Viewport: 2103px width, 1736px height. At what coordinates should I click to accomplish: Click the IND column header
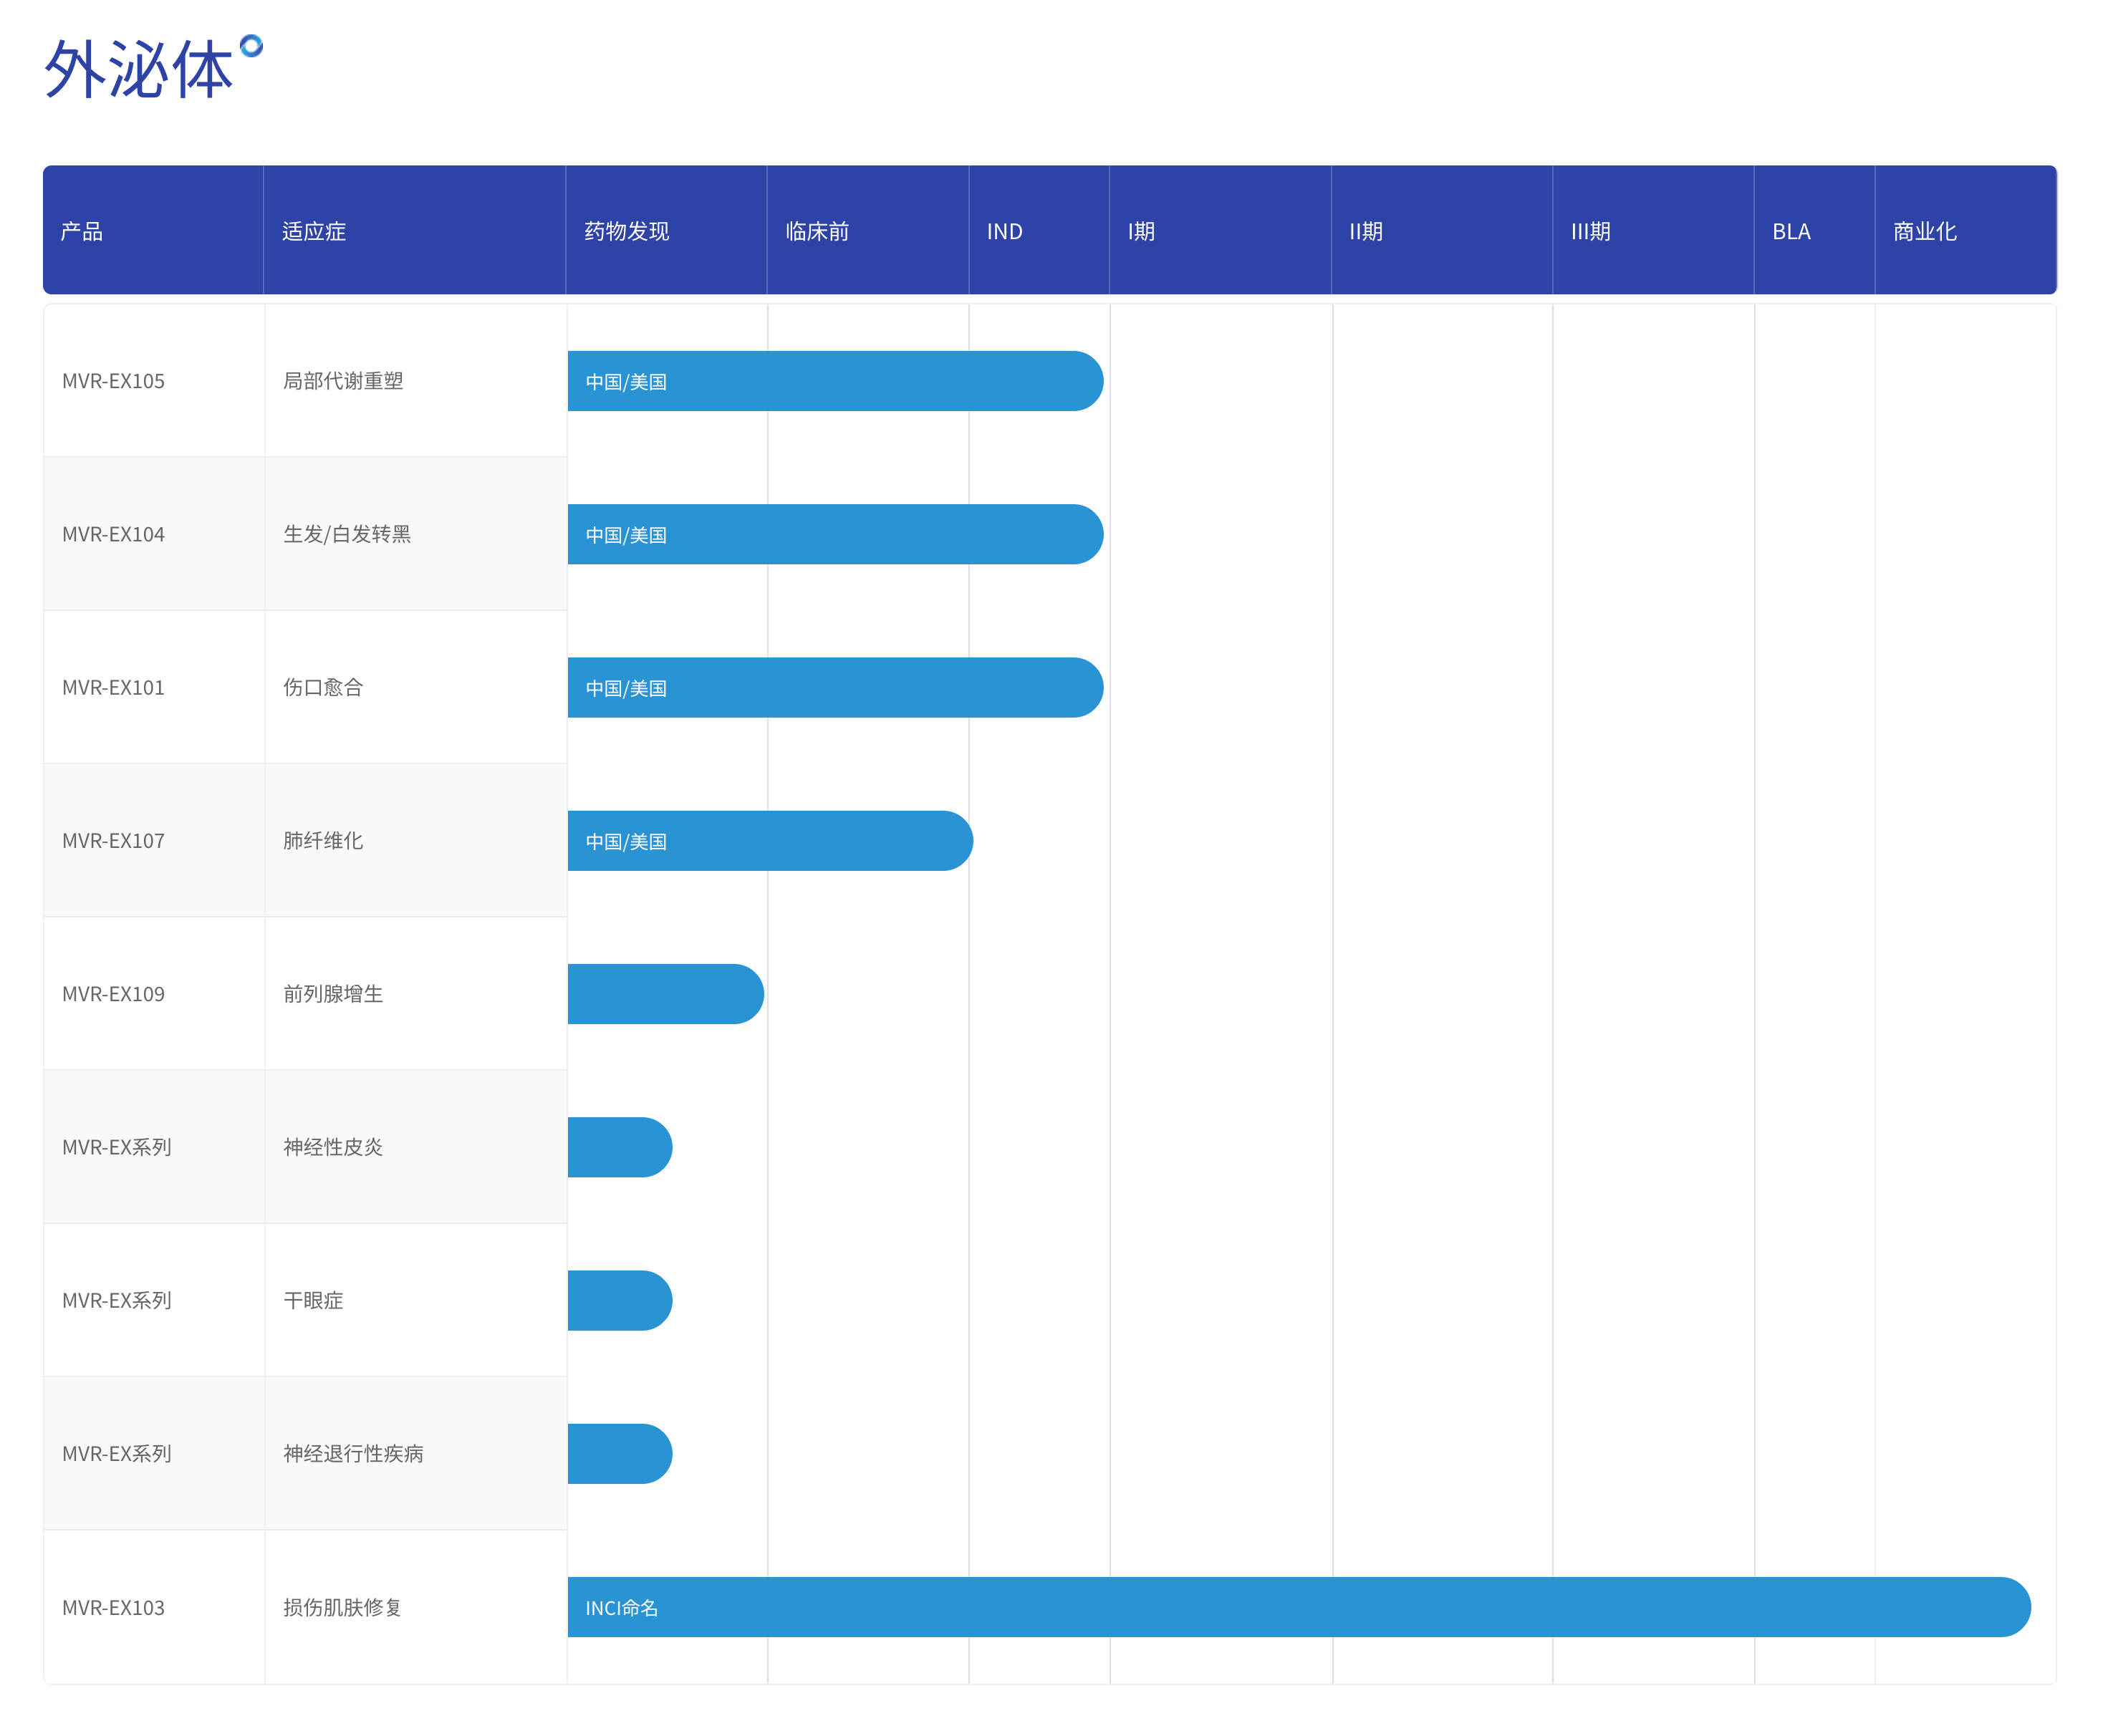click(1039, 230)
